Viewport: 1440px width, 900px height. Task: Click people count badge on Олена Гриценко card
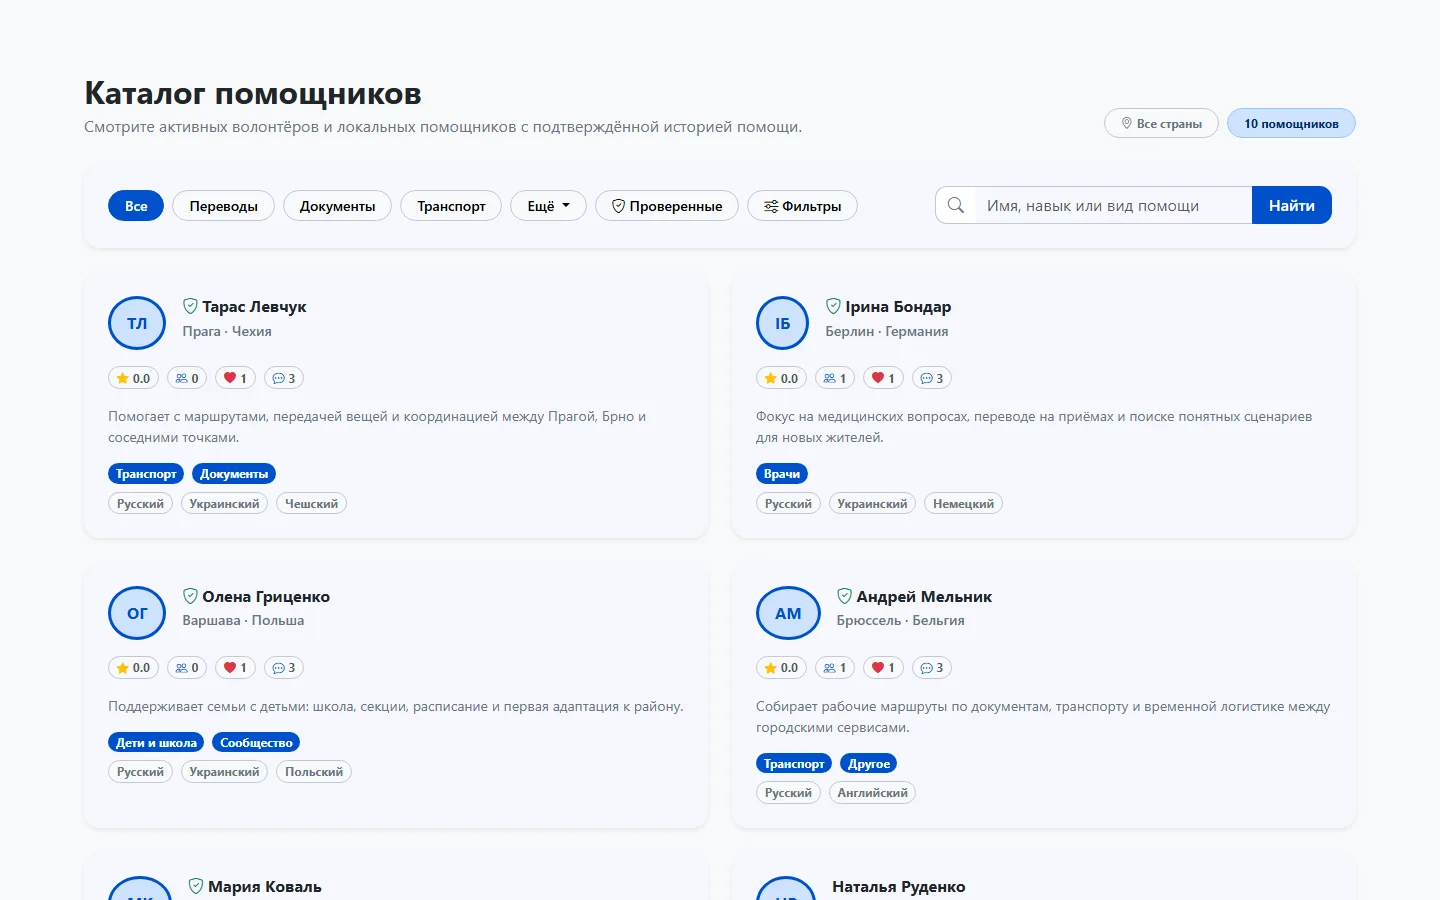(x=187, y=667)
